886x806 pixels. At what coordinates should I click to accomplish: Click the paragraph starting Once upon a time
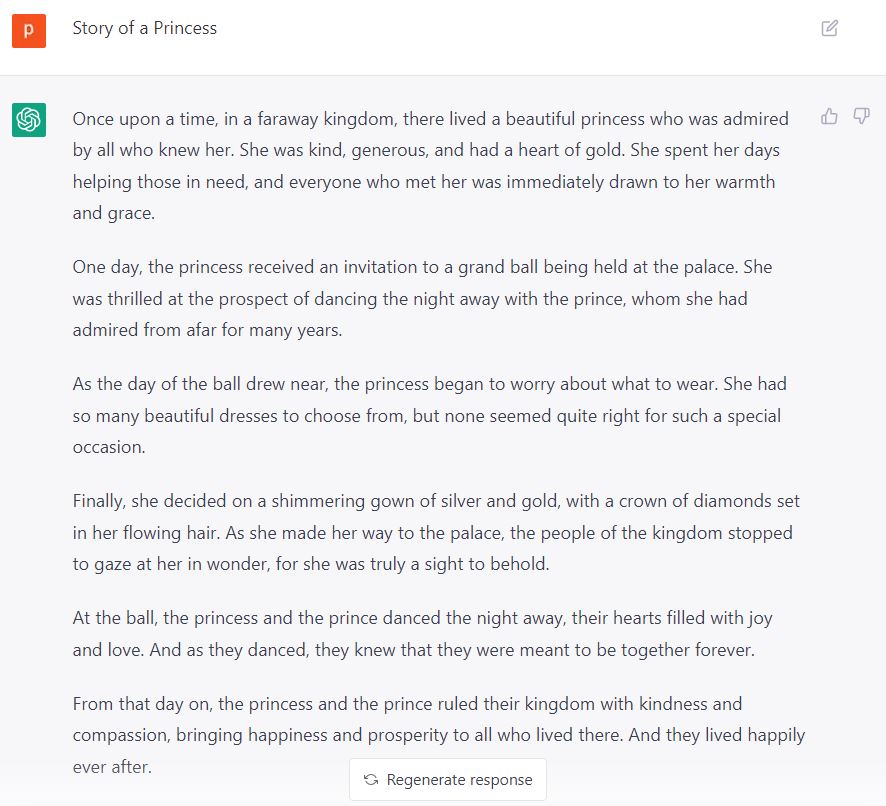(430, 166)
